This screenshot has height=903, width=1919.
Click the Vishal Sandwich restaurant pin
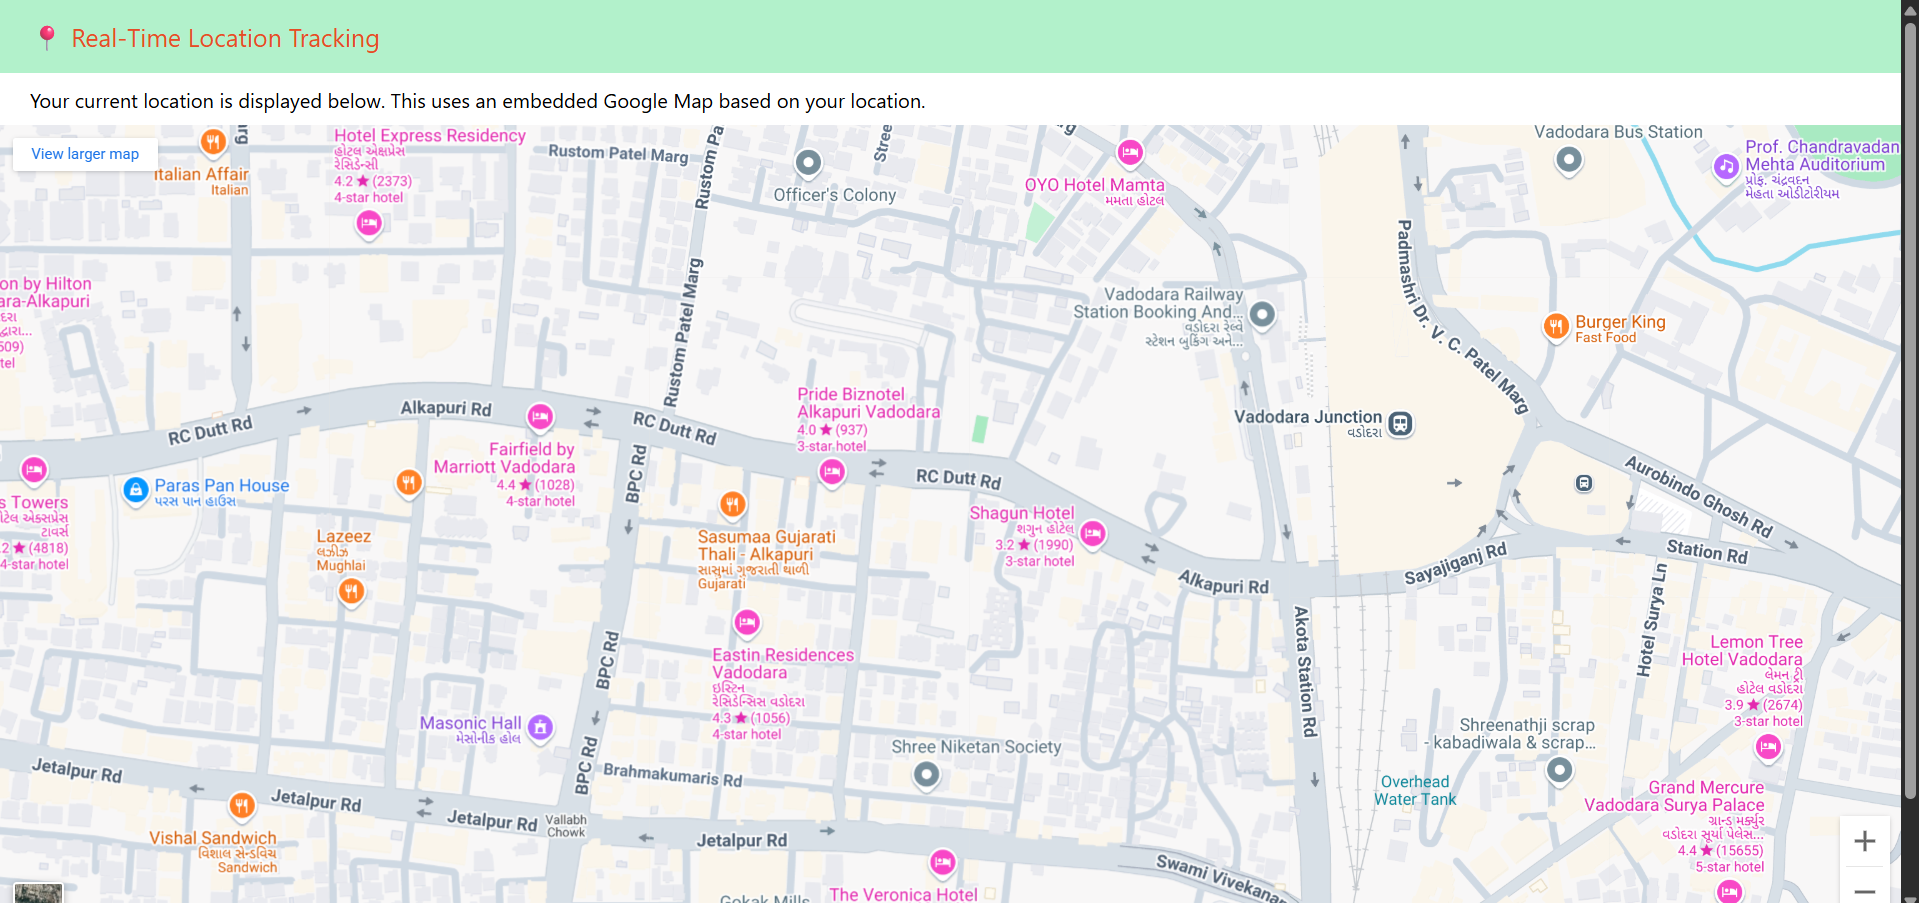(x=242, y=805)
